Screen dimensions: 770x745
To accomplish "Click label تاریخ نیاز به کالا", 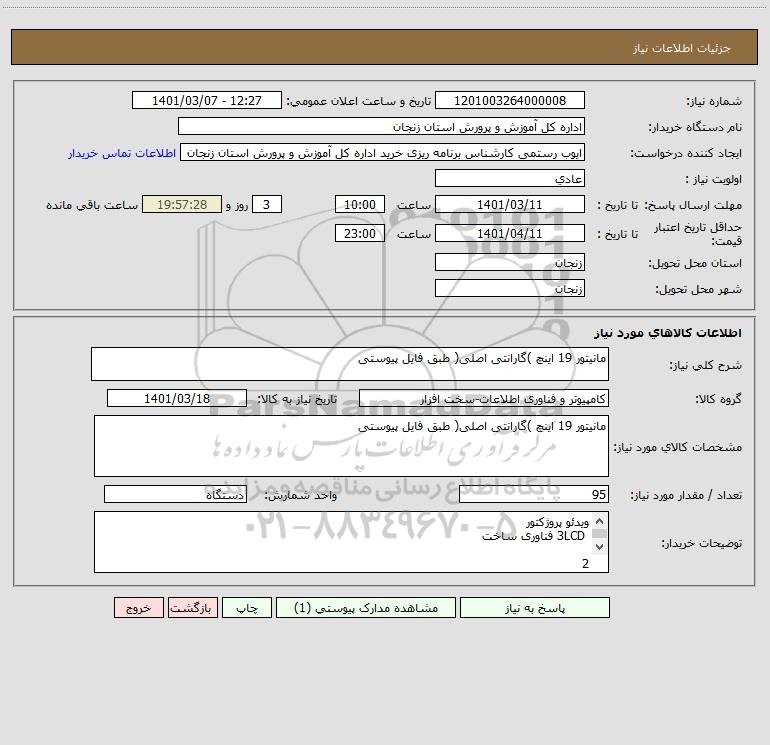I will coord(297,399).
